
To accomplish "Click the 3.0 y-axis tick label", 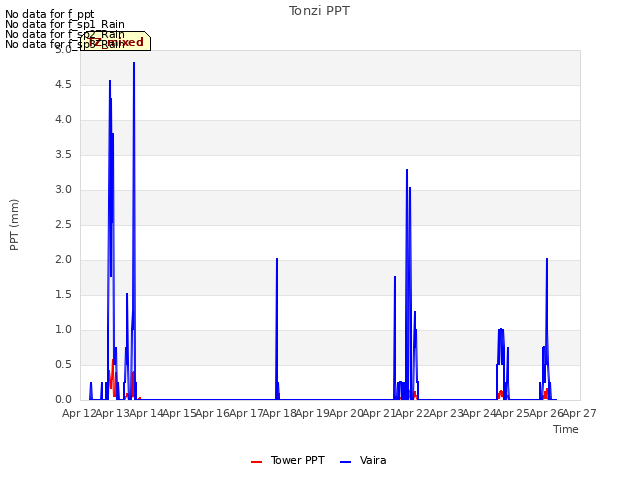I will (x=63, y=189).
